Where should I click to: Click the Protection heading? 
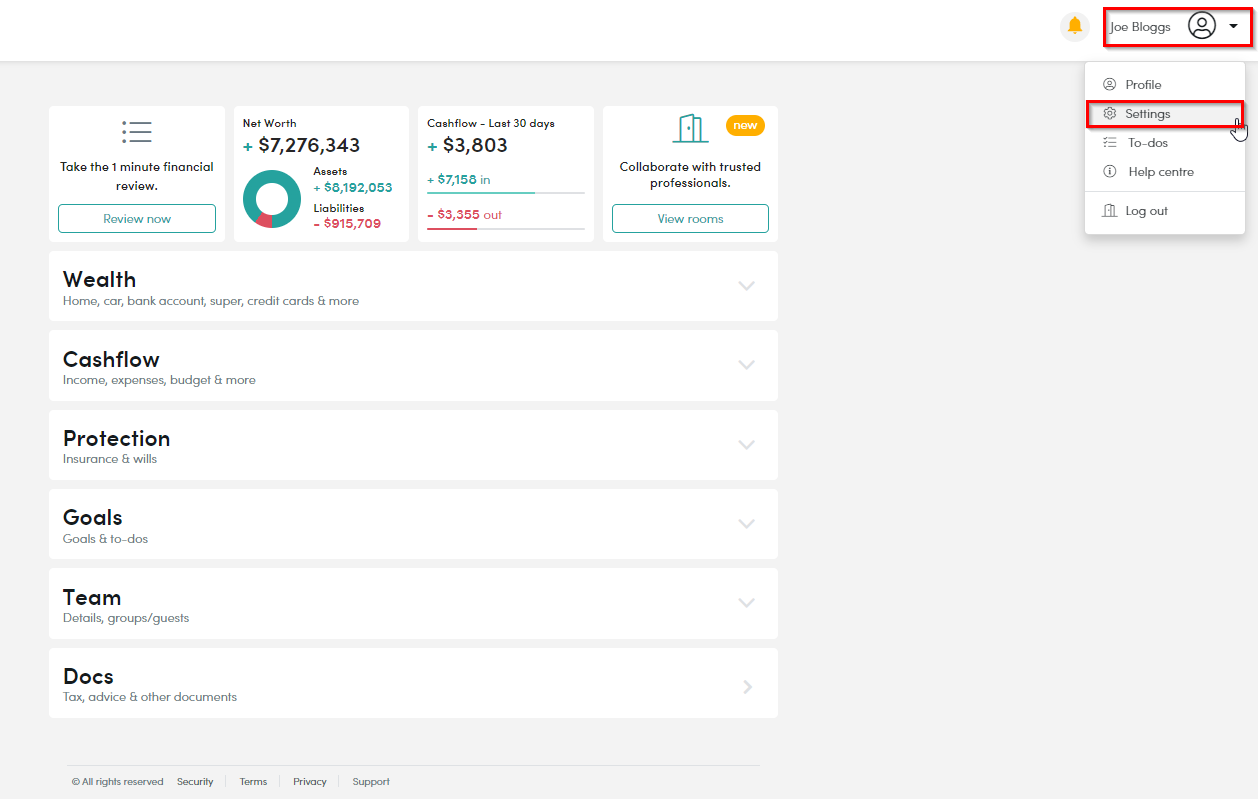pyautogui.click(x=116, y=438)
